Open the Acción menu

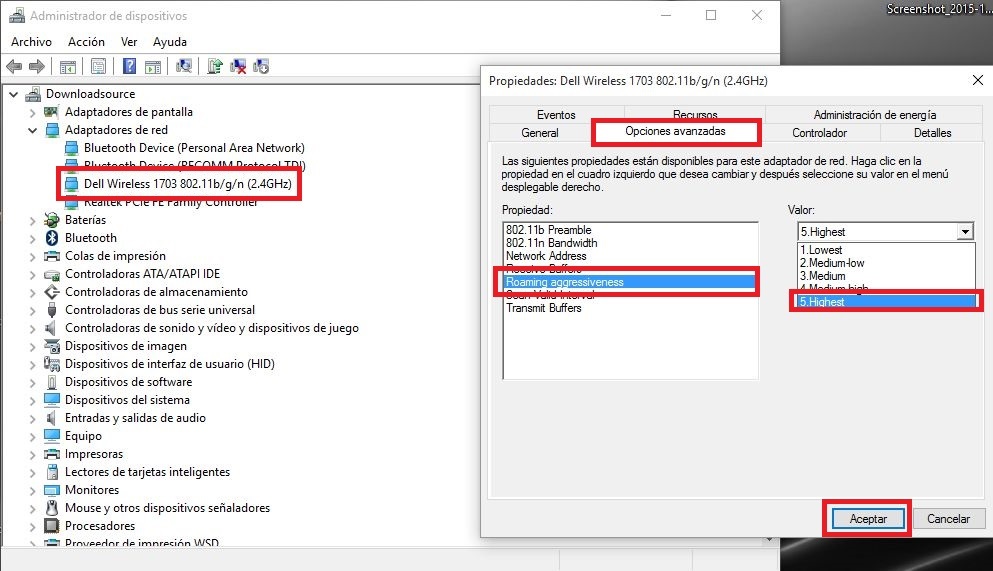coord(86,42)
